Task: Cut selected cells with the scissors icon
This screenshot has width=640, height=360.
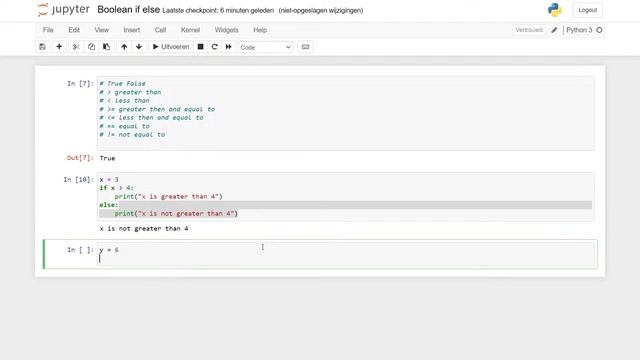Action: (x=76, y=47)
